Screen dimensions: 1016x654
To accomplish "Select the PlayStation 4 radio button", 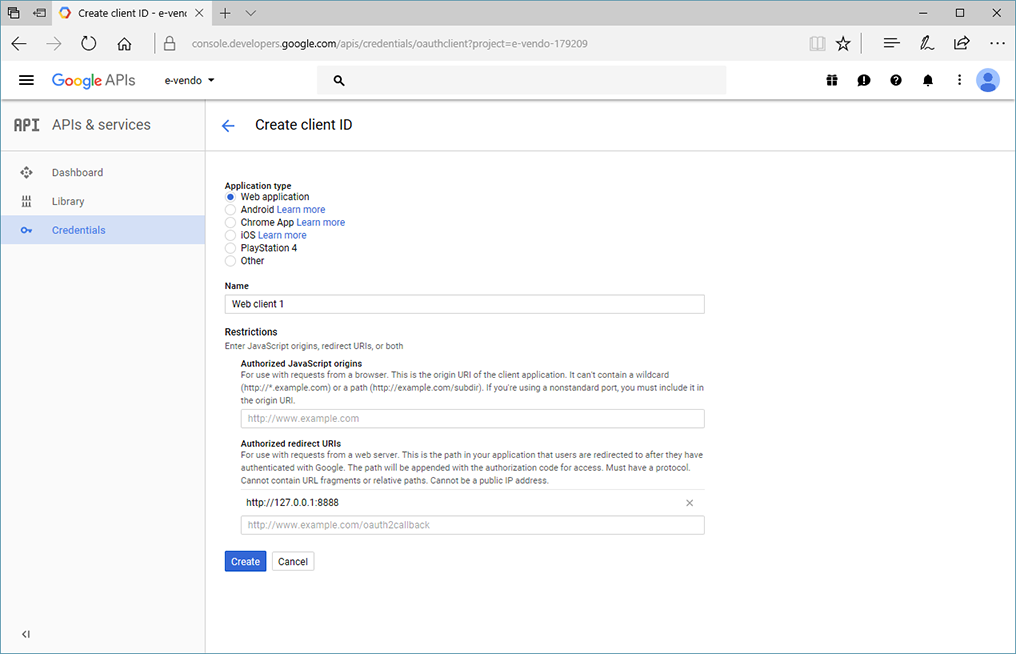I will point(230,248).
